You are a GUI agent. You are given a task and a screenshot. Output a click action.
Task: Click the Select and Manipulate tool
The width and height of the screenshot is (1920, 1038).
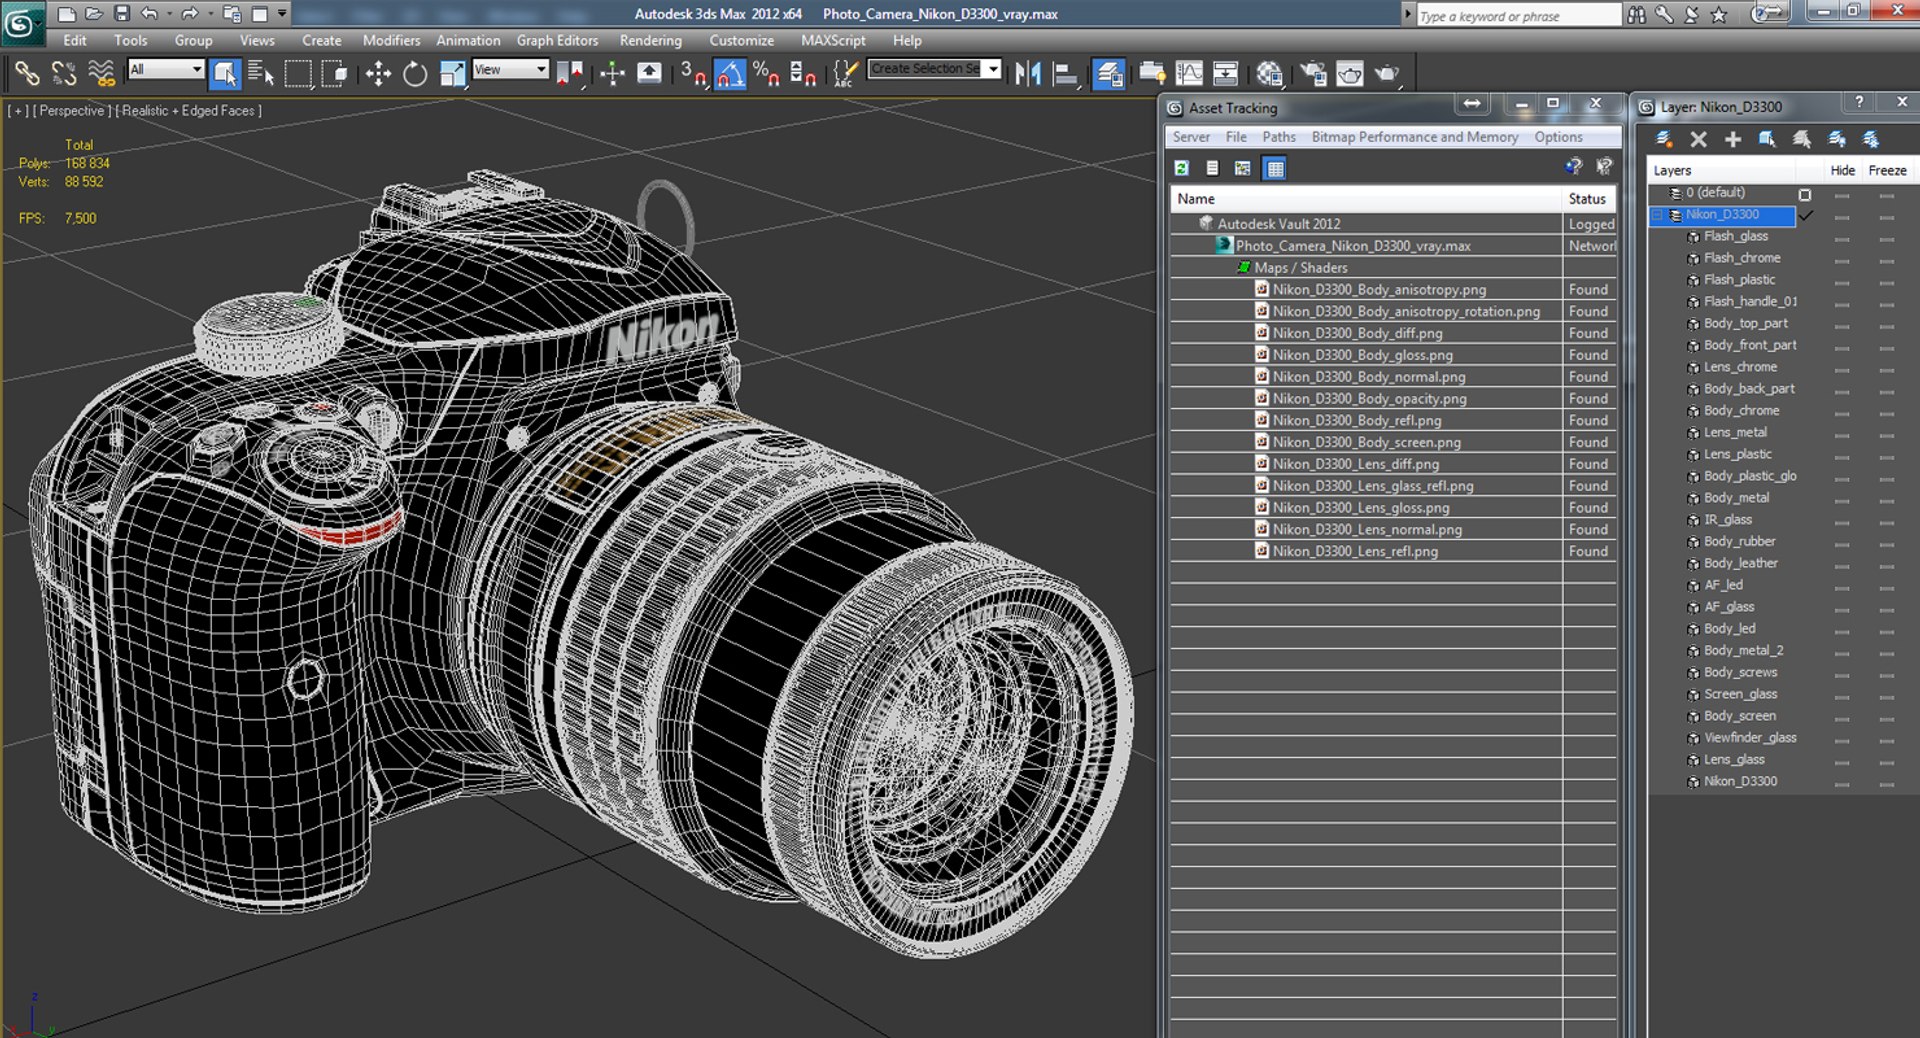coord(612,73)
